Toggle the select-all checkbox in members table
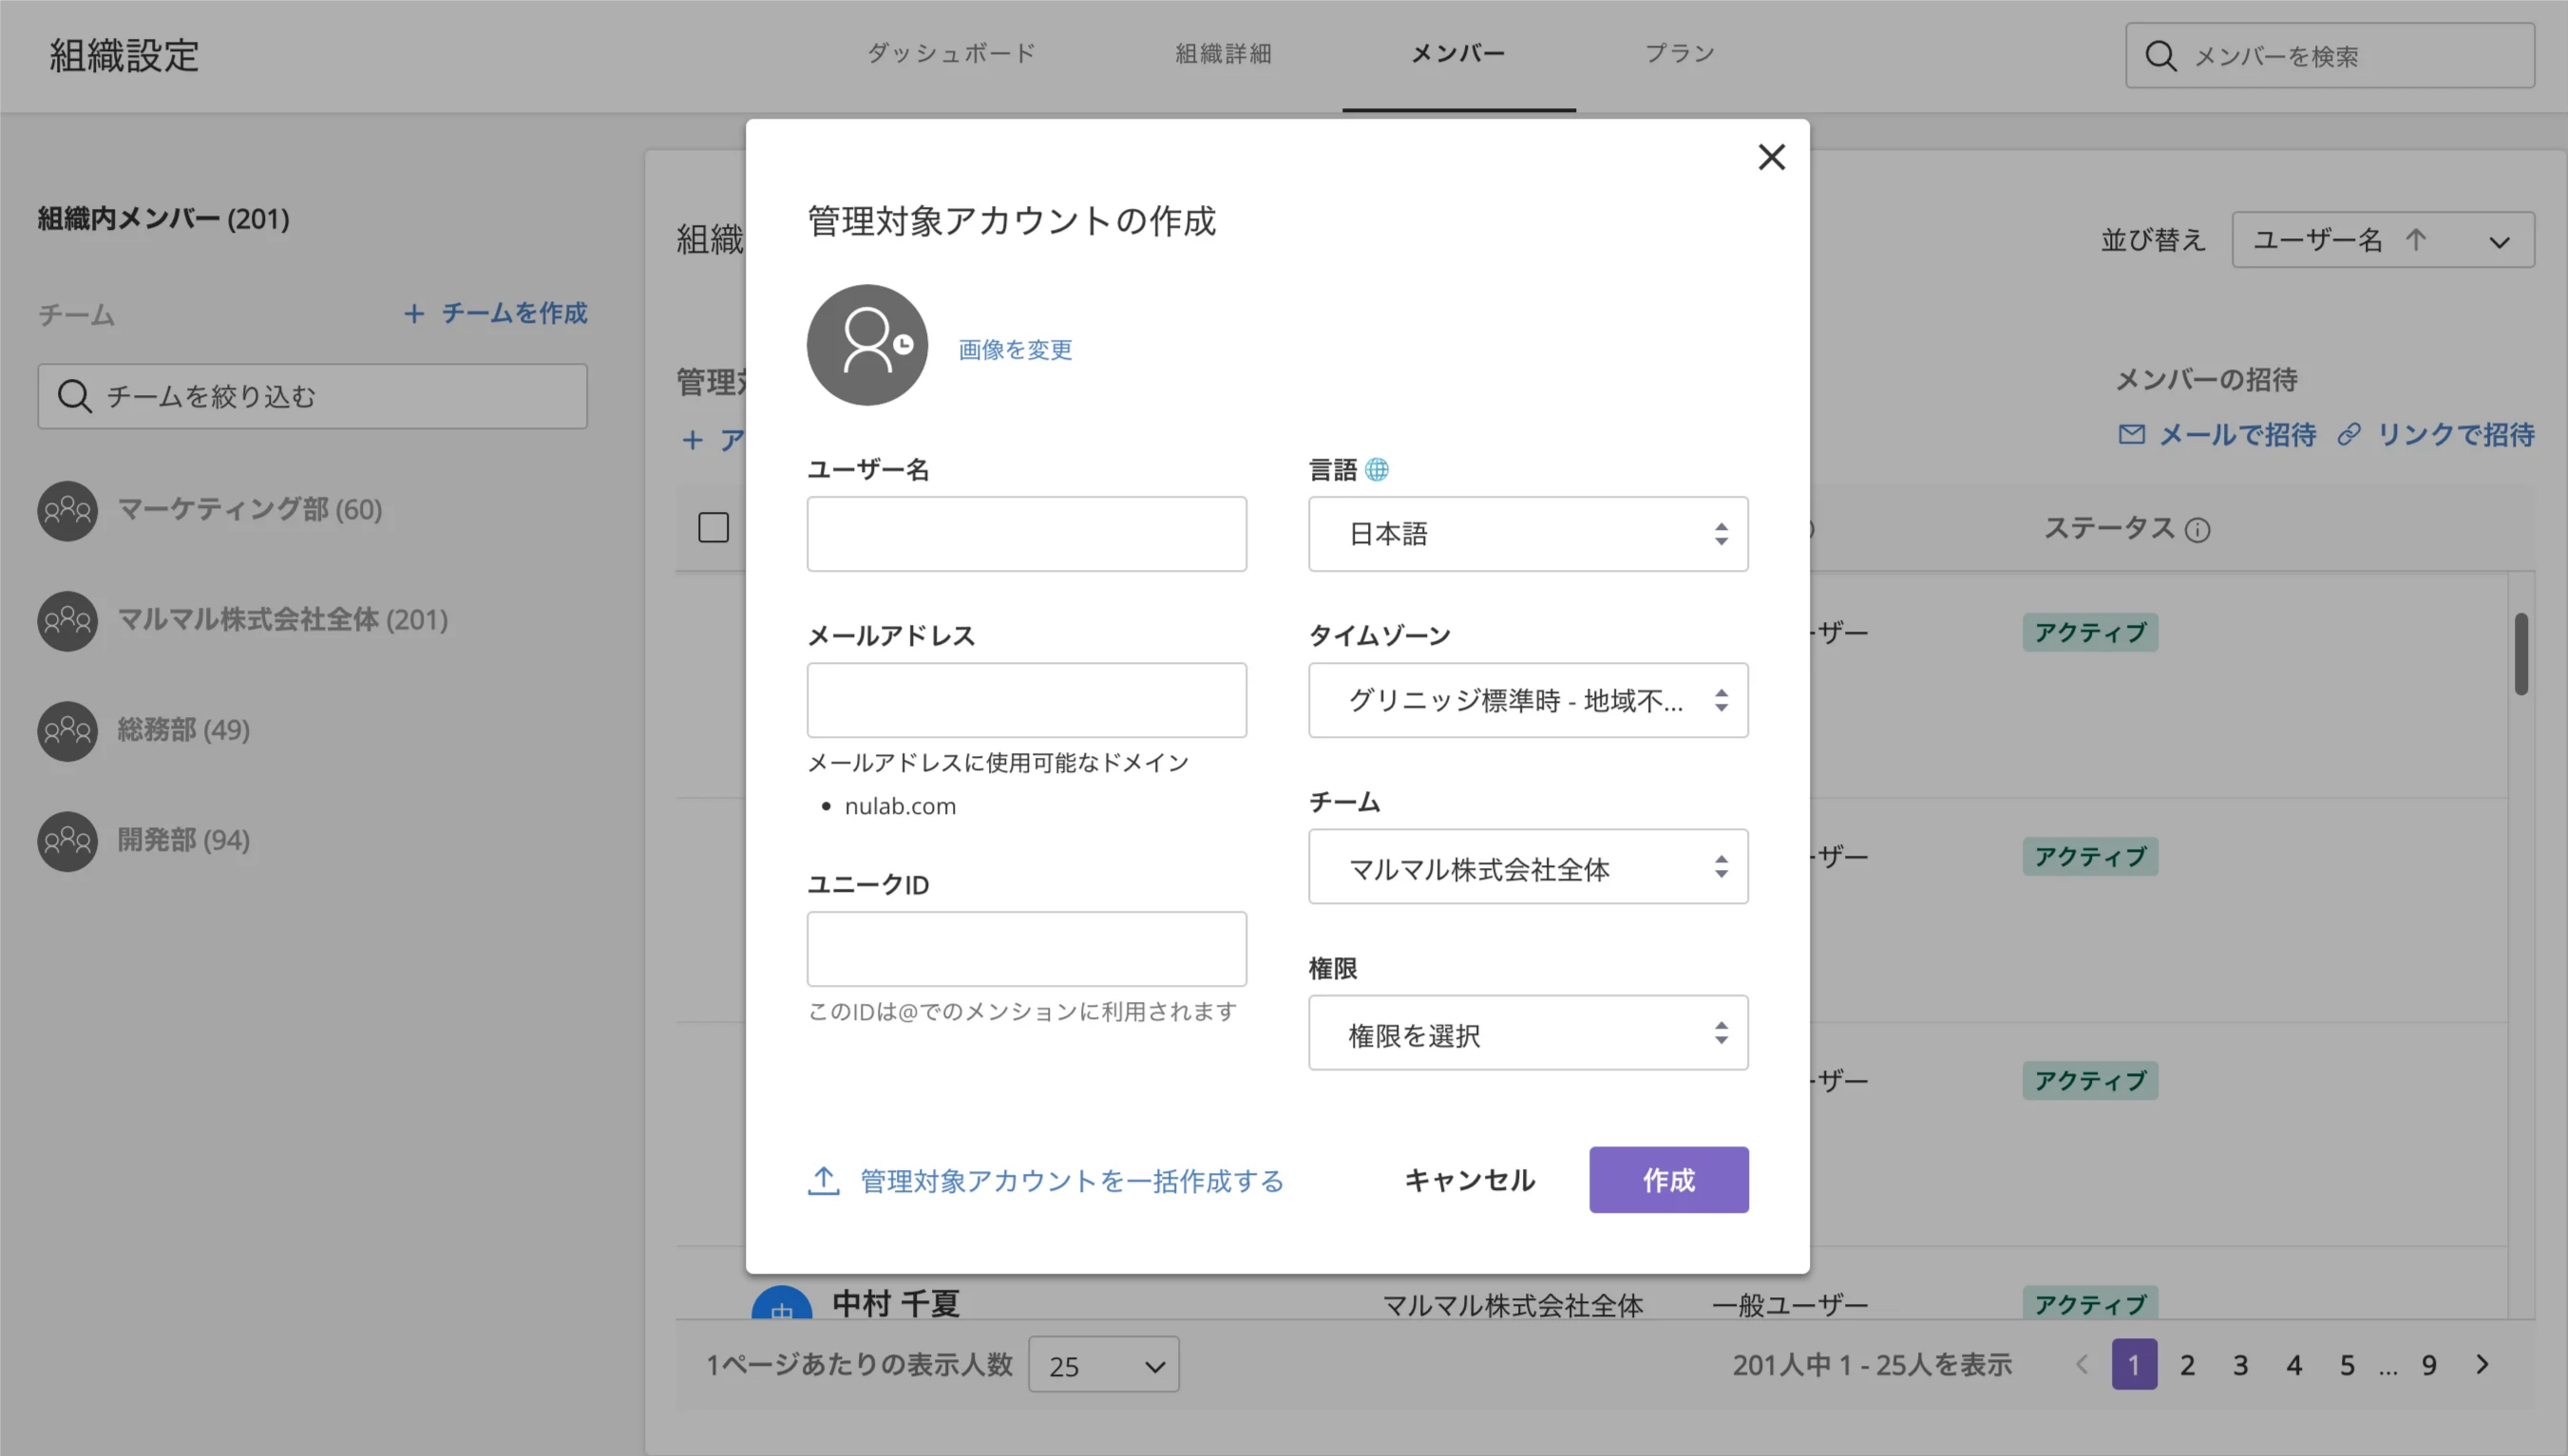Screen dimensions: 2568x1456 713,527
